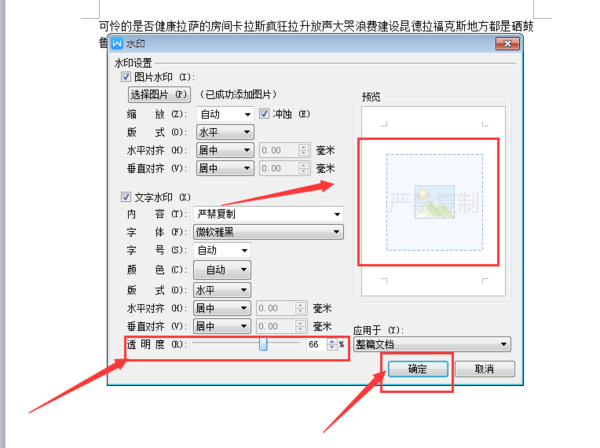Uncheck the 图片水印 checkbox
The image size is (600, 448).
[126, 77]
